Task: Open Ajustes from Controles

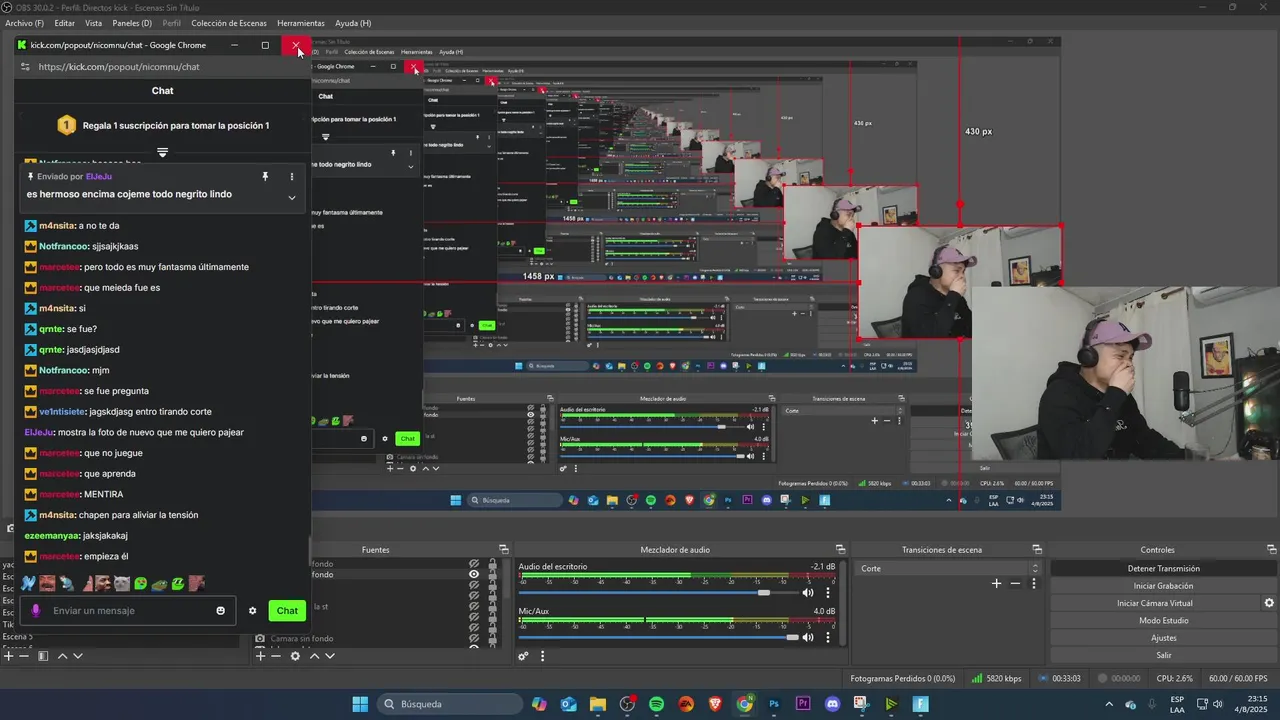Action: coord(1163,638)
